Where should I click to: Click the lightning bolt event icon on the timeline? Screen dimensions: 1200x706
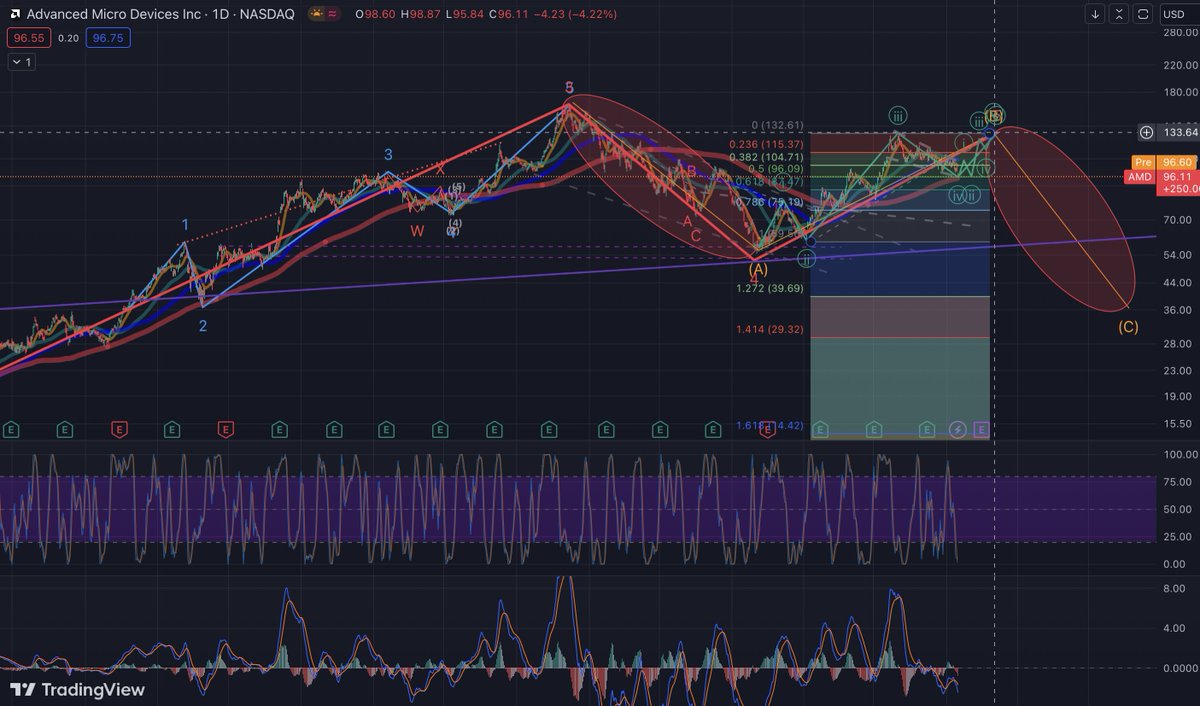click(957, 429)
